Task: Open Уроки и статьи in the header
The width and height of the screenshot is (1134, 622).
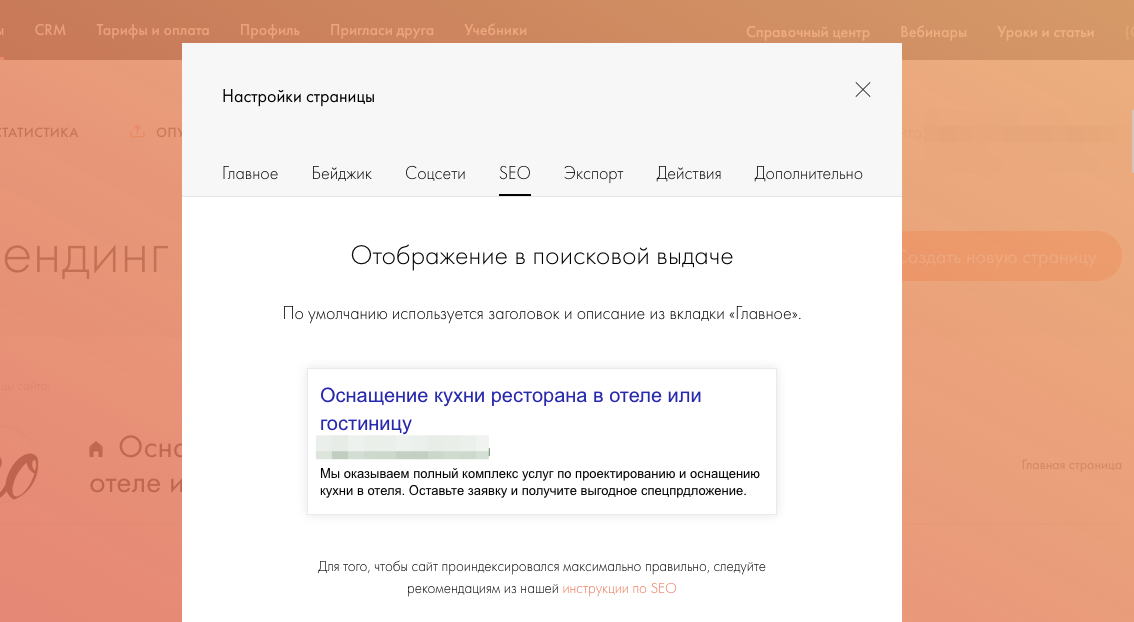Action: pyautogui.click(x=1045, y=32)
